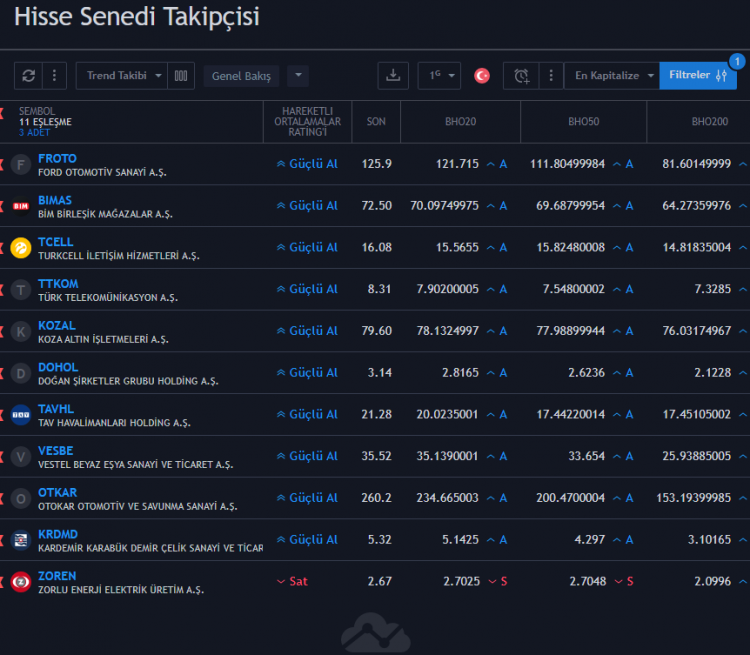
Task: Open the FROTO ticker link
Action: click(57, 158)
